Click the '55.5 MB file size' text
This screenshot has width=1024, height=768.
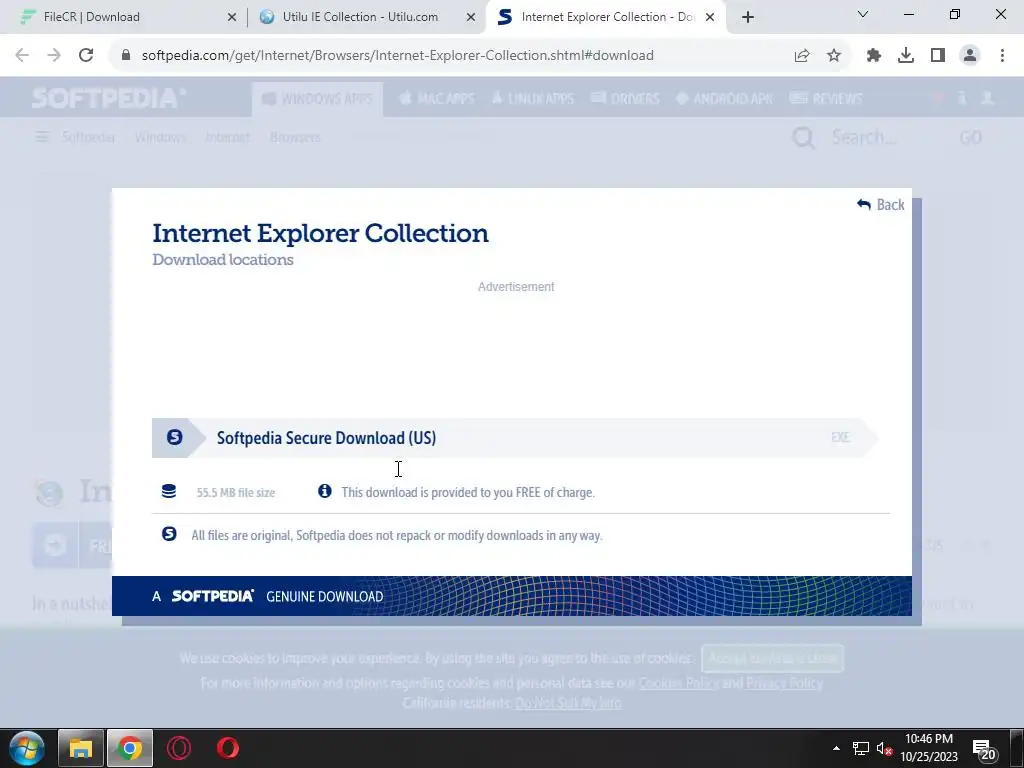click(236, 492)
